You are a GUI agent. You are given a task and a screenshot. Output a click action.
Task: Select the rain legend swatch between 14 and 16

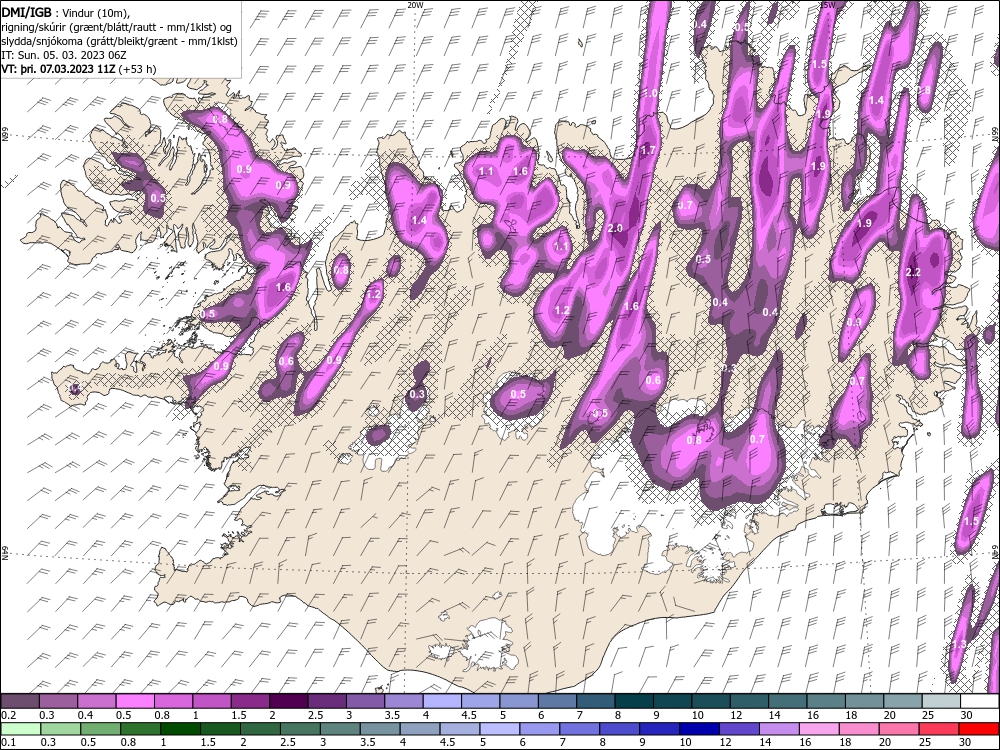coord(779,729)
